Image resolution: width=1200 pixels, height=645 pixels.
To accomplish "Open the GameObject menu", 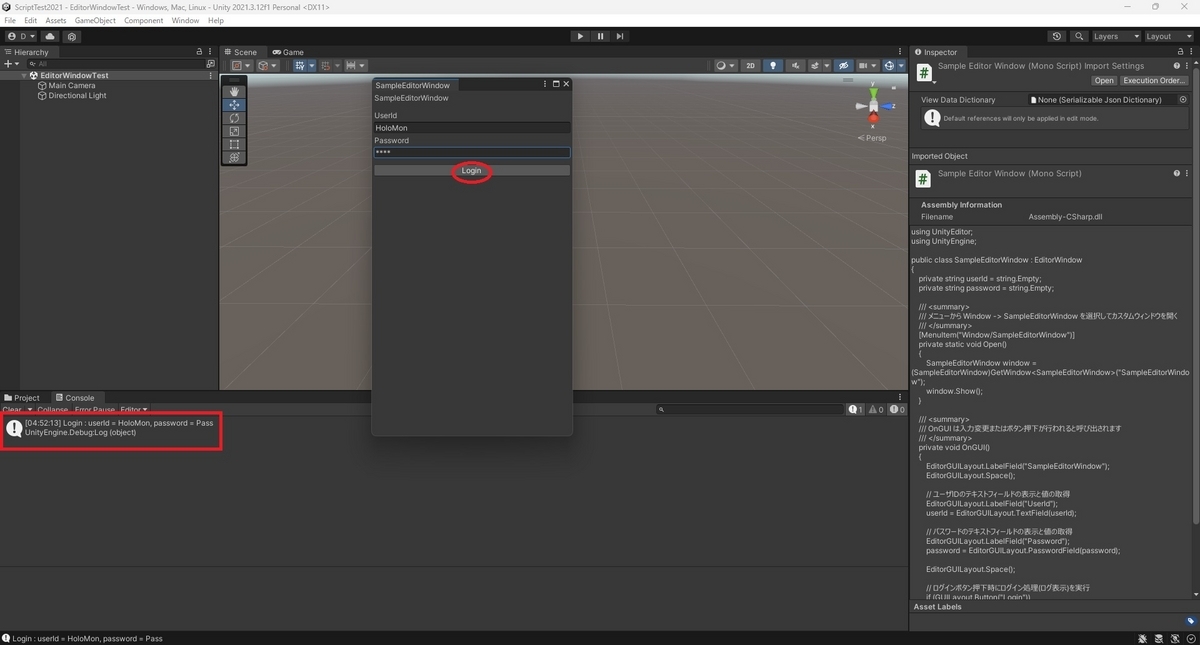I will point(94,19).
